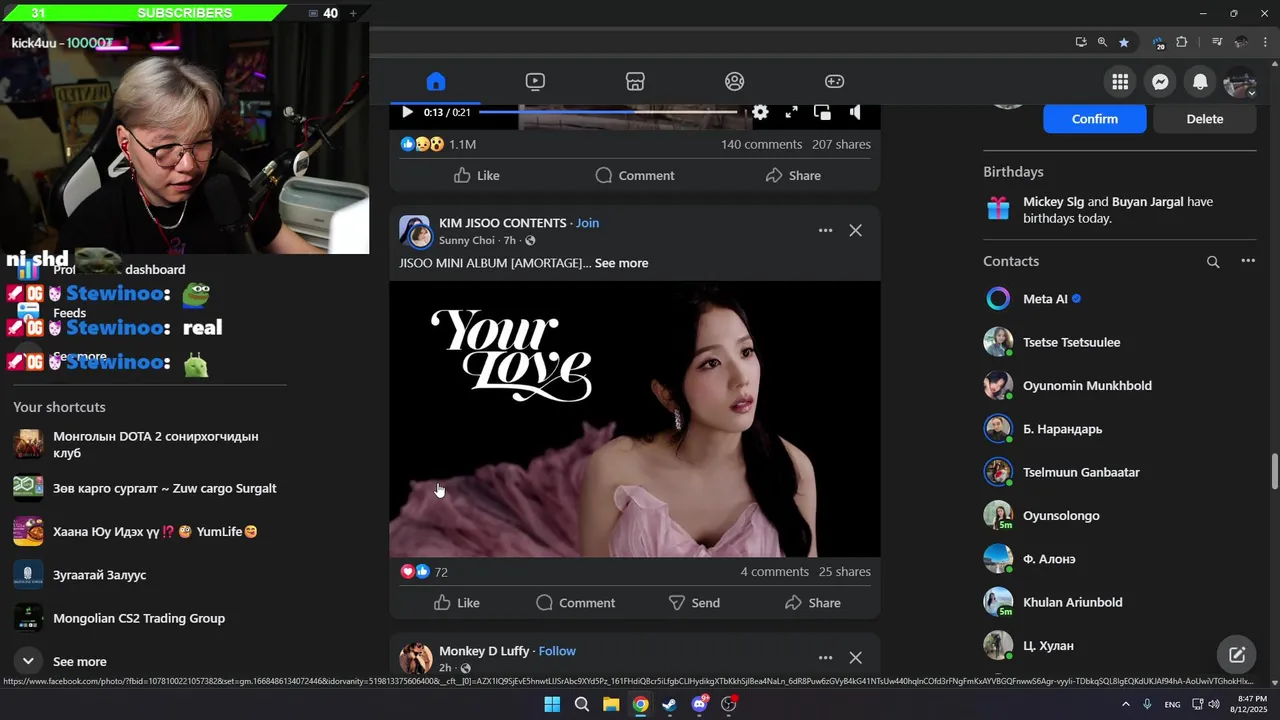The width and height of the screenshot is (1280, 720).
Task: Open Monkey D Luffy's profile picture
Action: (415, 659)
